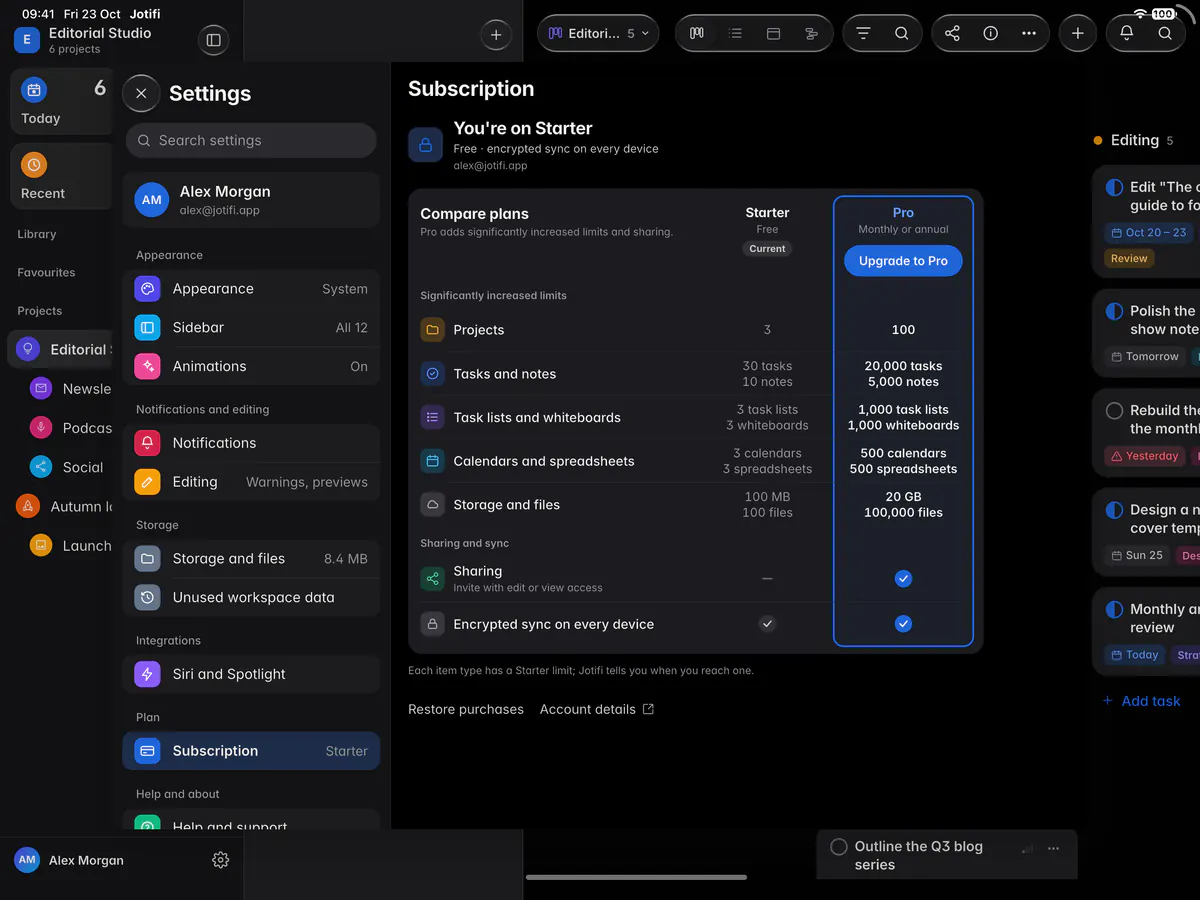The image size is (1200, 900).
Task: Open Siri and Spotlight settings
Action: (x=251, y=674)
